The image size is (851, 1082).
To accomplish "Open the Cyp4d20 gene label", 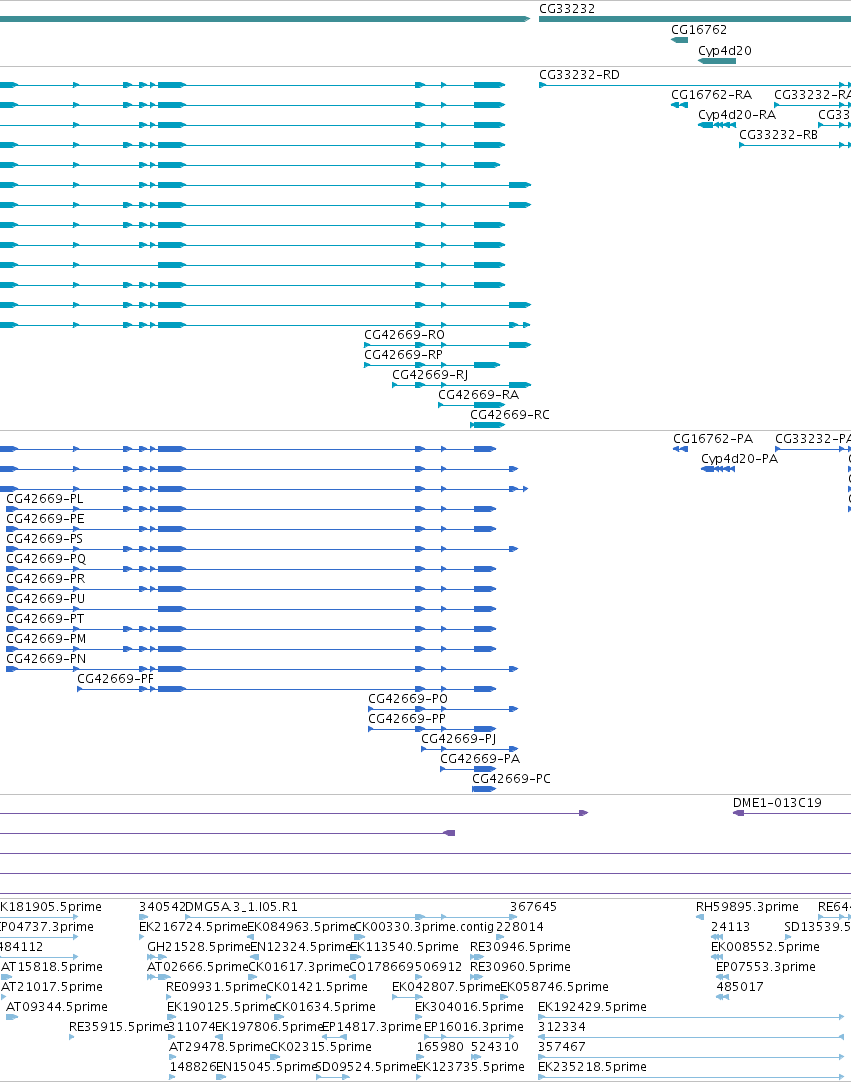I will click(x=725, y=50).
